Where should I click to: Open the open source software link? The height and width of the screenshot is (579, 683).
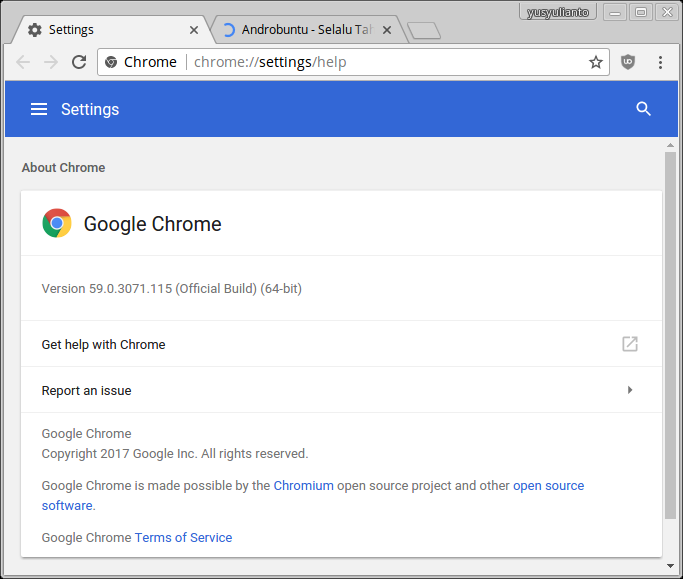coord(548,485)
